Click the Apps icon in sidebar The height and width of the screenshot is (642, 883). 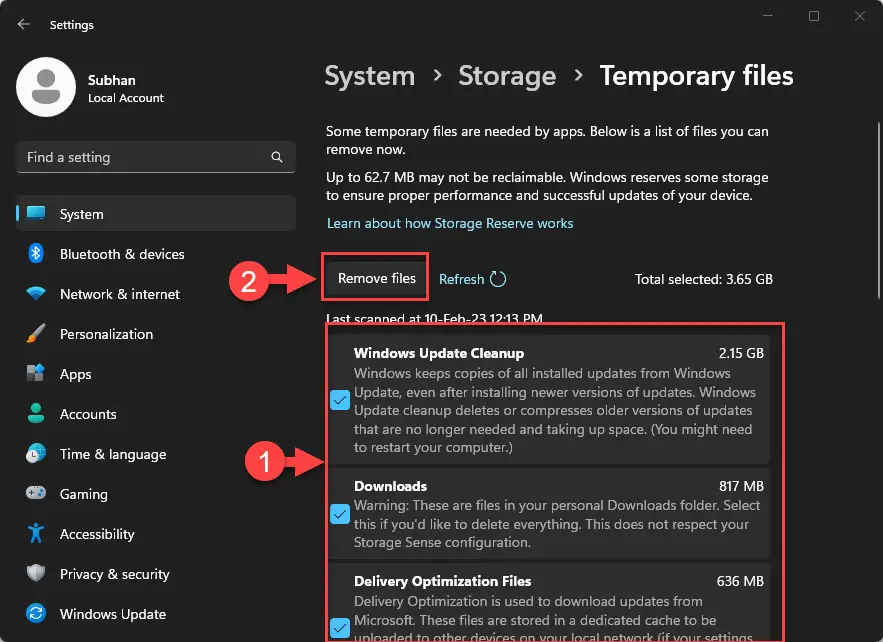(x=36, y=373)
